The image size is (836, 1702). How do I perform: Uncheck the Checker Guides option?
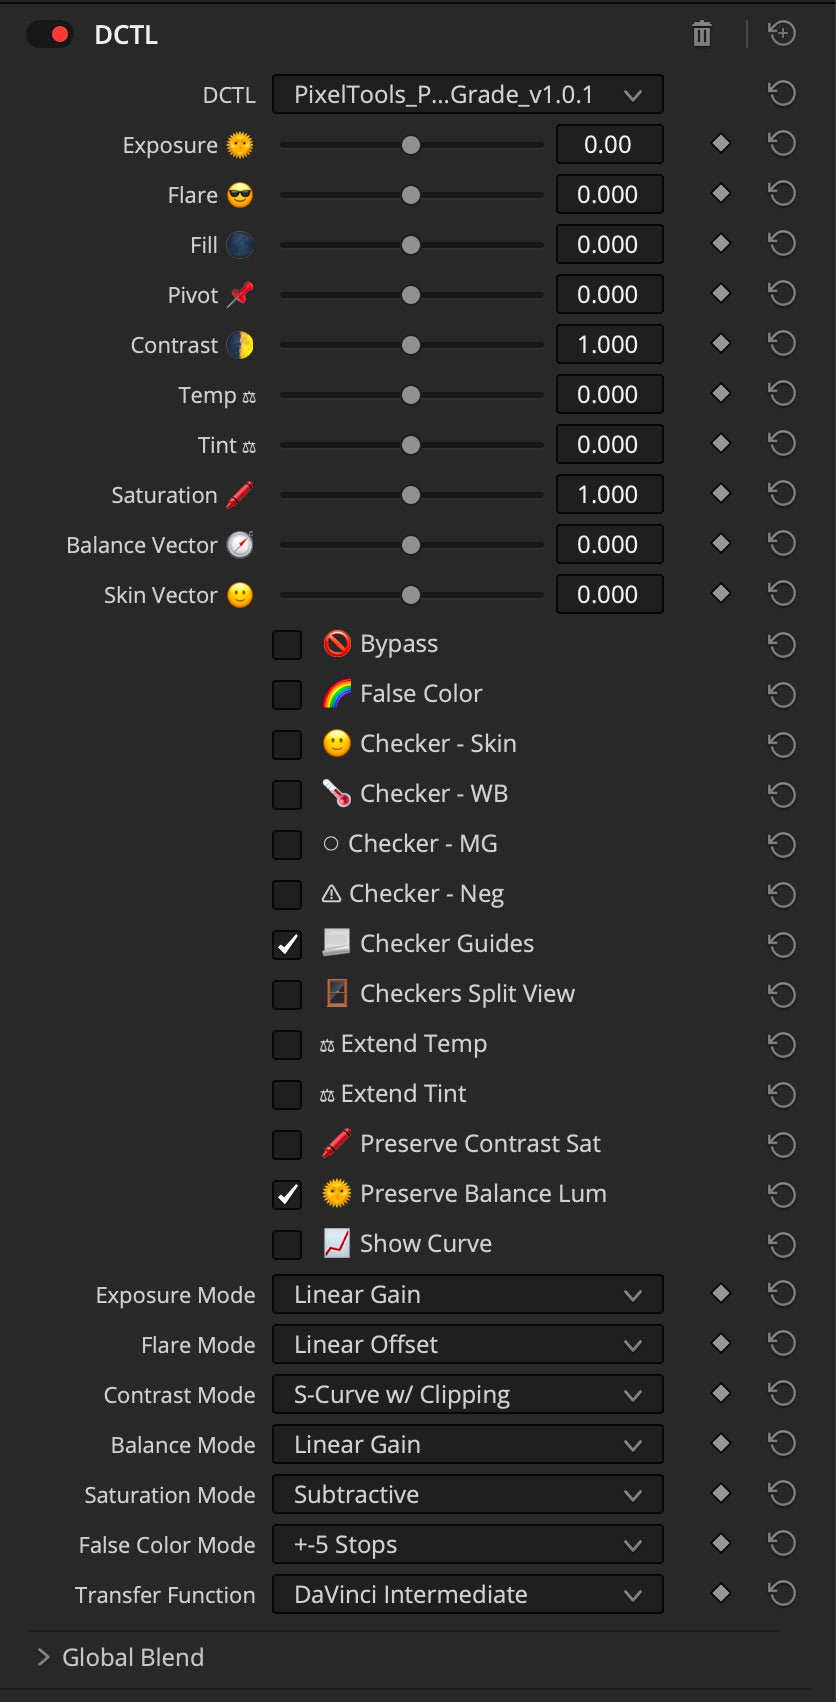(x=287, y=944)
